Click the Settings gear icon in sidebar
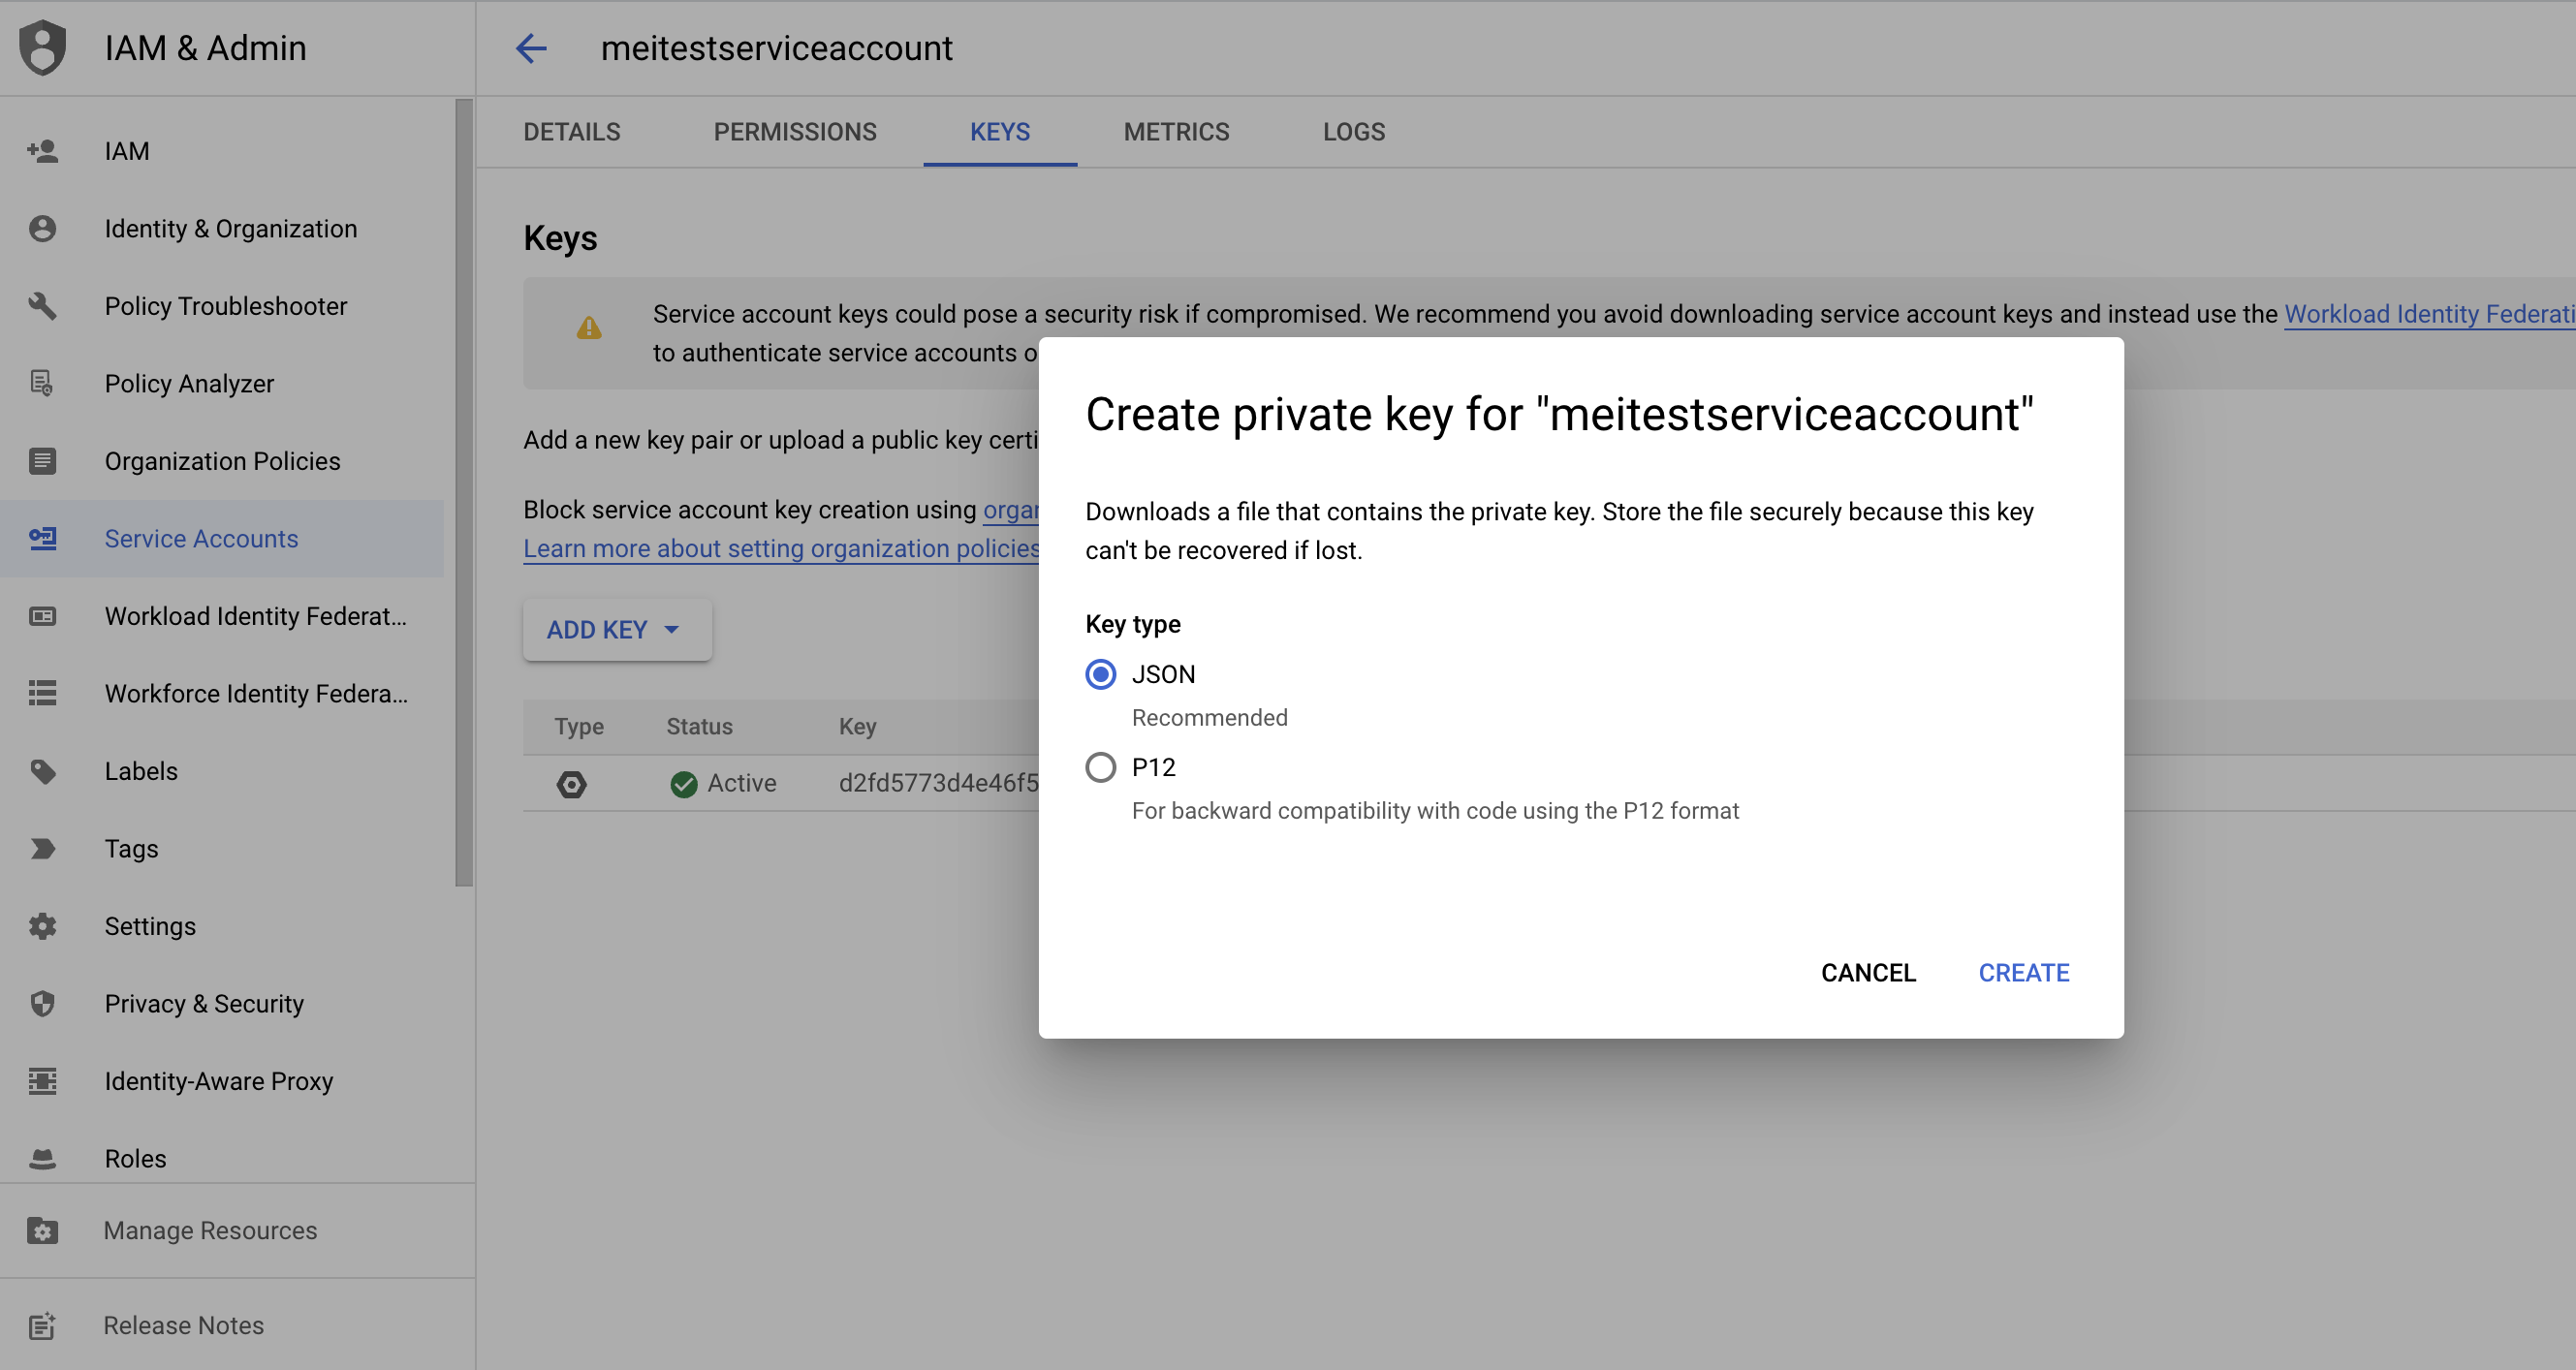The width and height of the screenshot is (2576, 1370). [x=42, y=926]
